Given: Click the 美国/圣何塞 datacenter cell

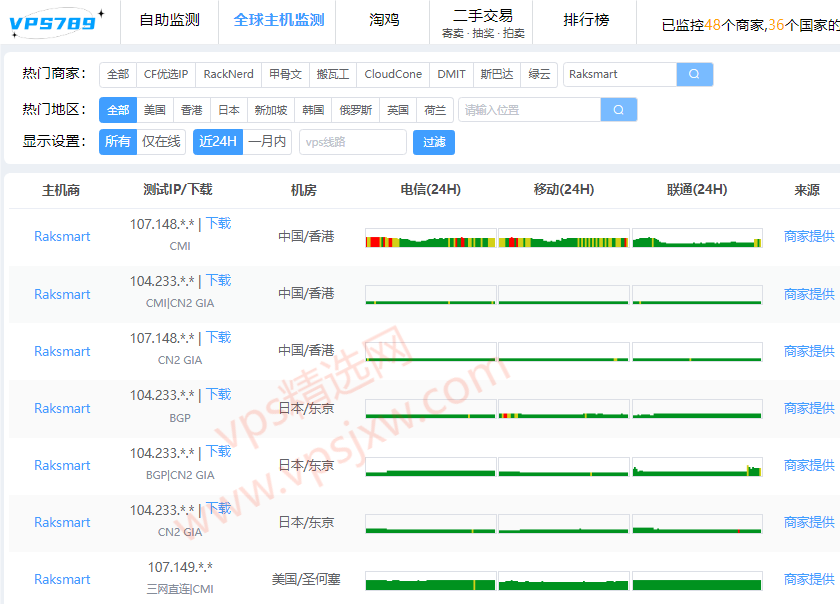Looking at the screenshot, I should [x=306, y=579].
